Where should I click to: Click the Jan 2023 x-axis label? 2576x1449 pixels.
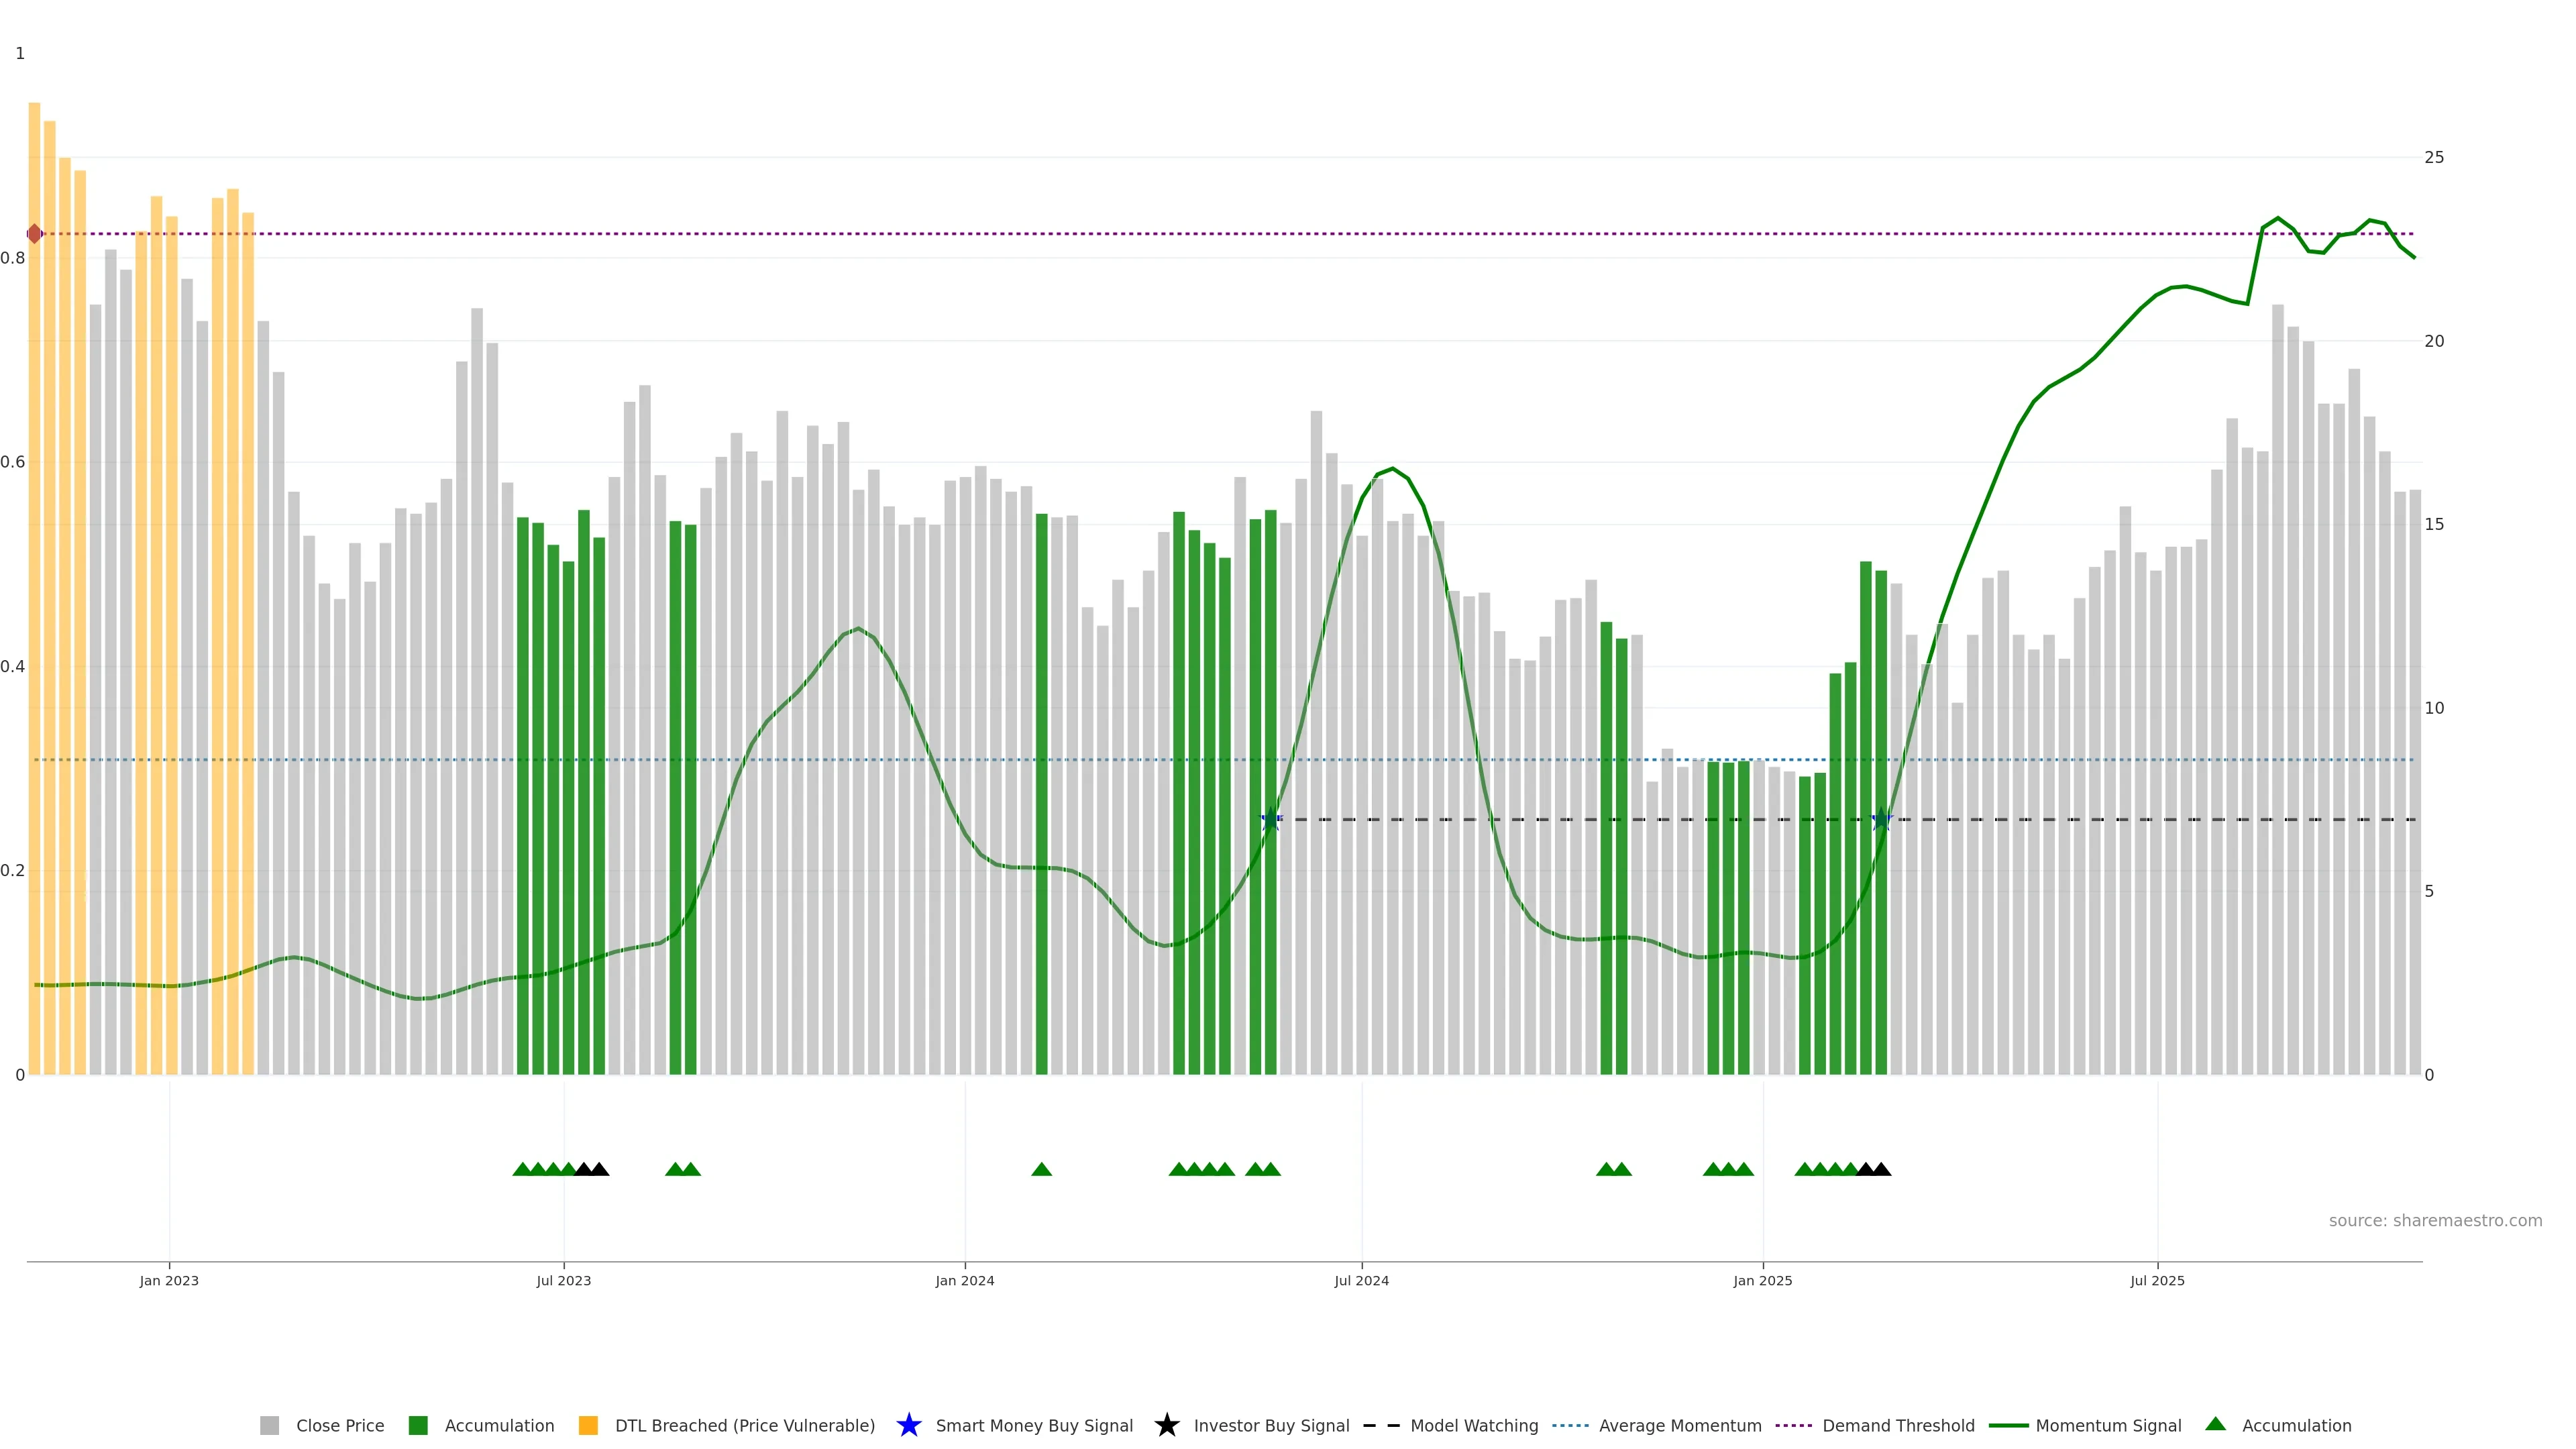click(x=169, y=1280)
